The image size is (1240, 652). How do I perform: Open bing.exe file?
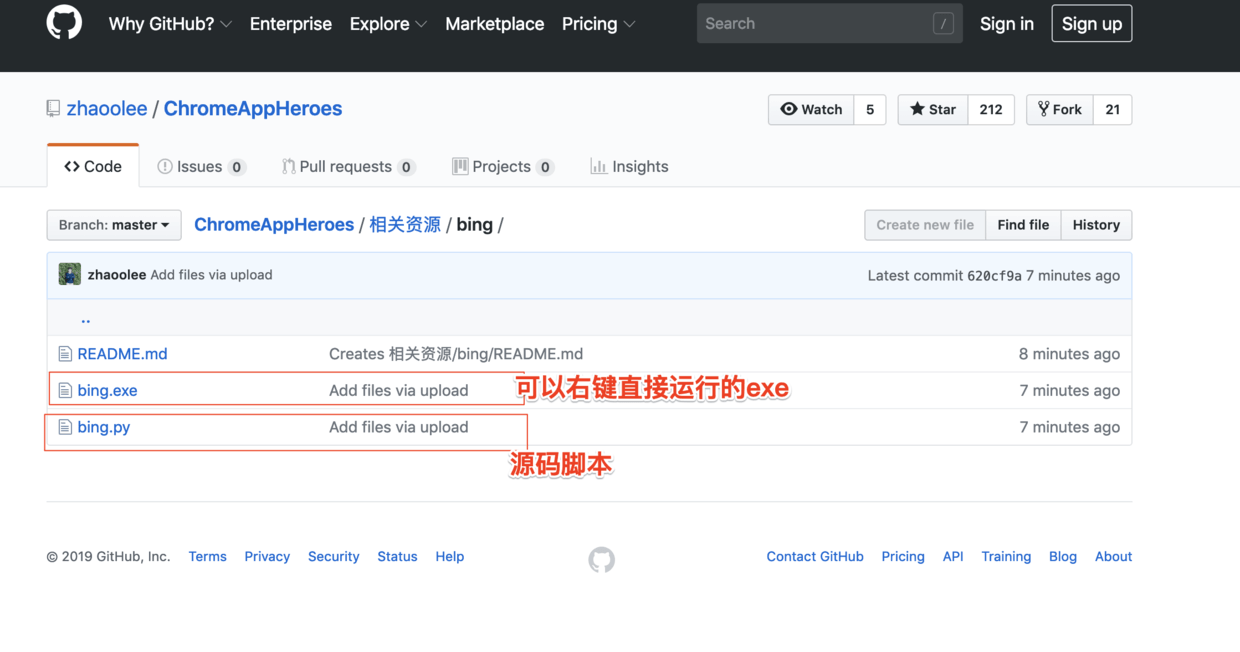(107, 390)
